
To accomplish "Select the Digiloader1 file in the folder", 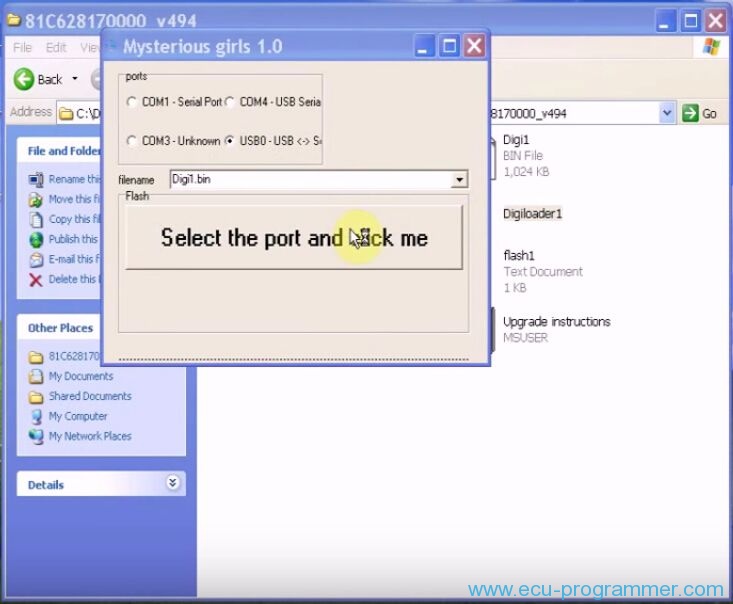I will point(532,213).
